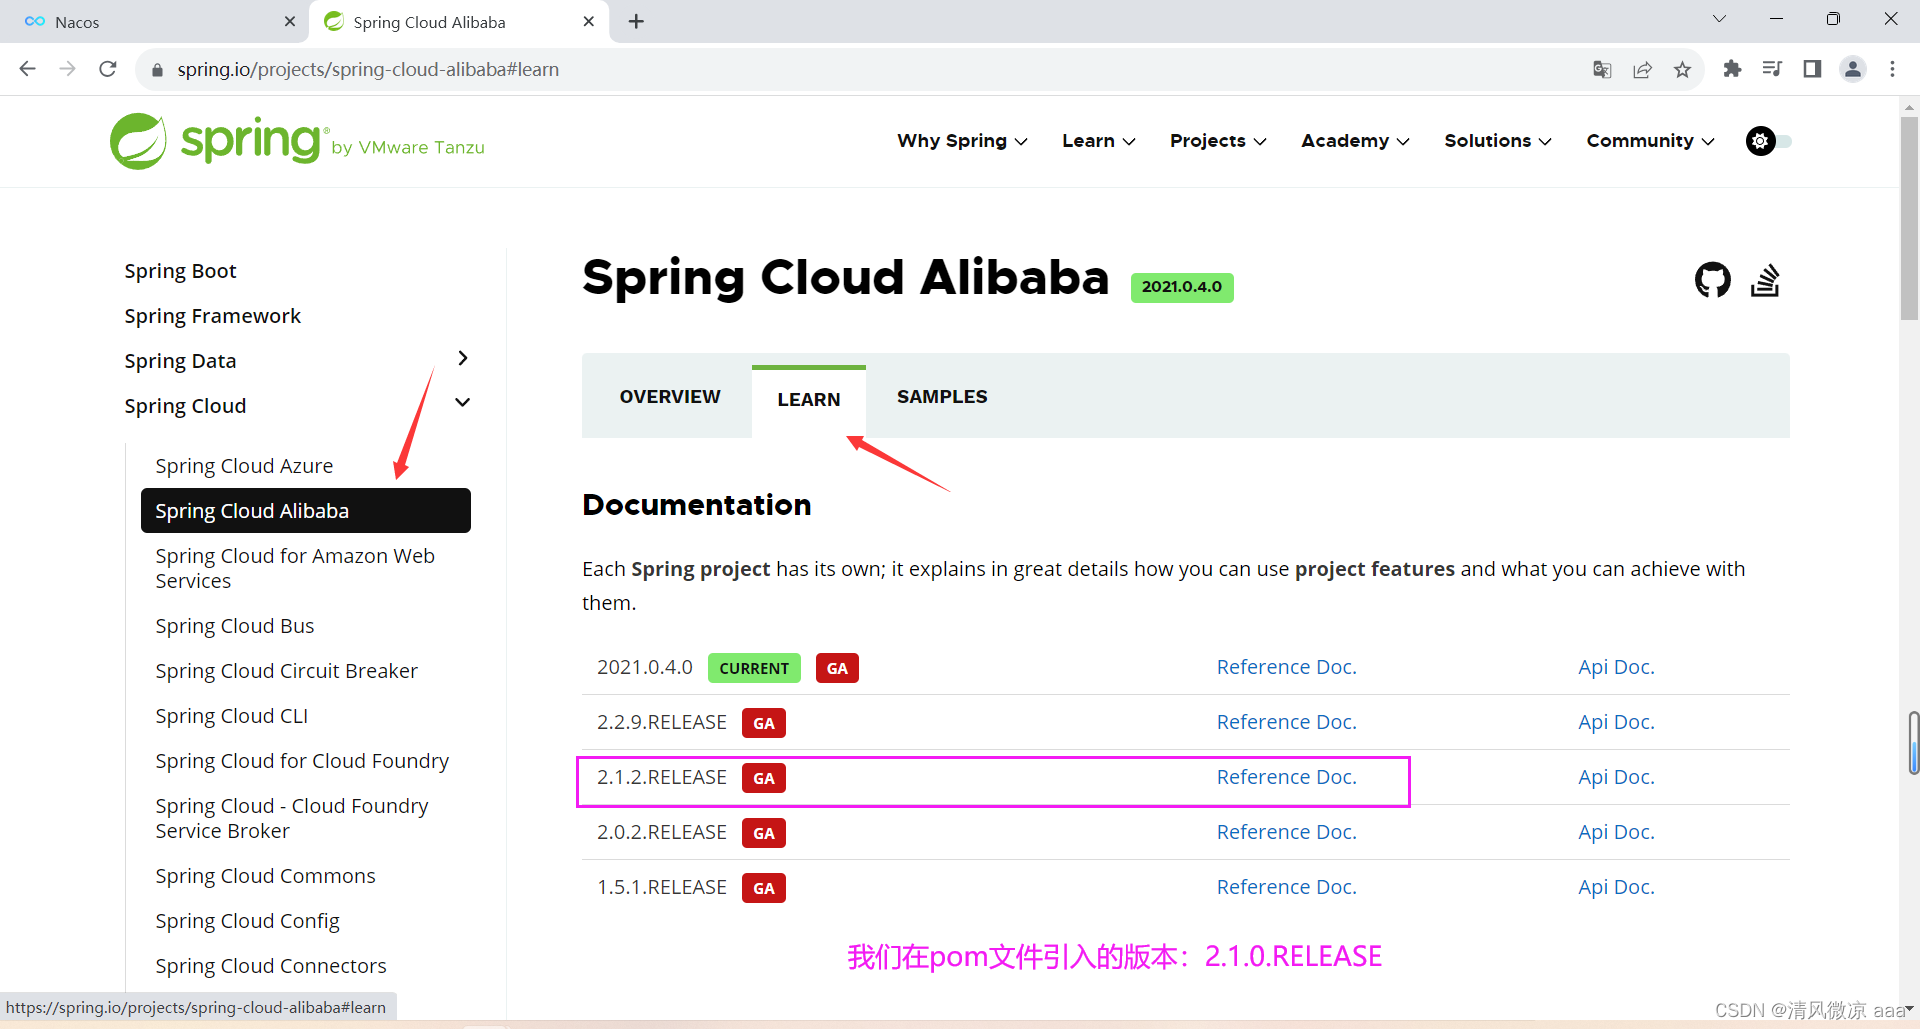This screenshot has height=1029, width=1920.
Task: Expand the Academy navigation menu
Action: 1355,141
